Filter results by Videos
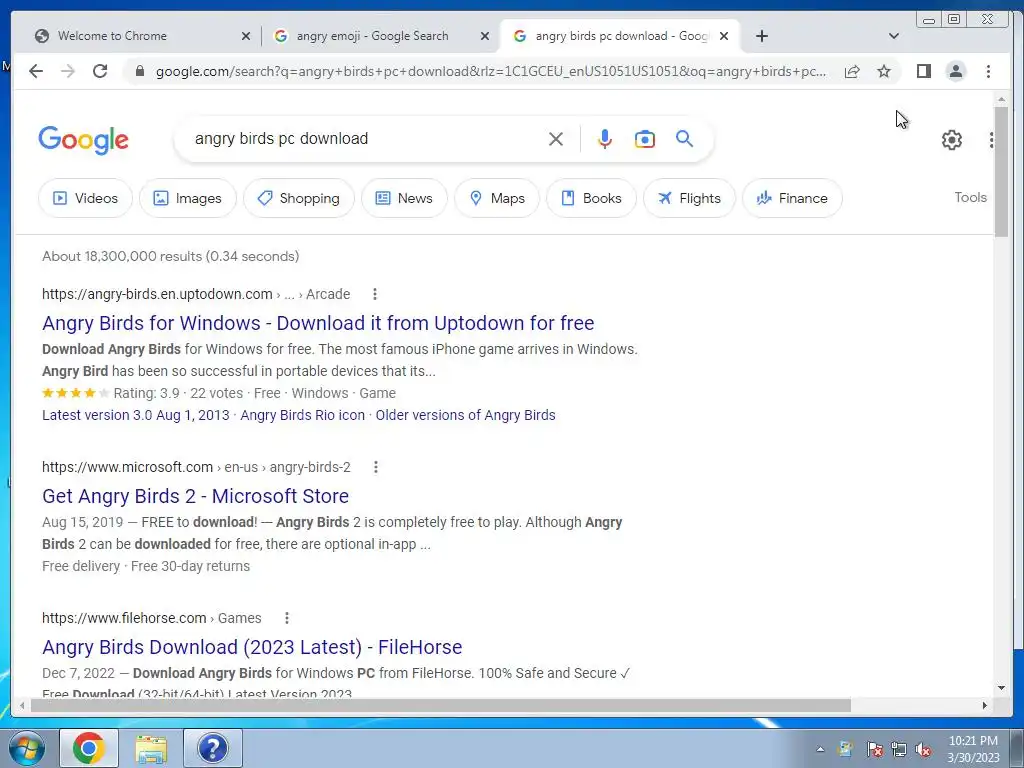Viewport: 1024px width, 768px height. 86,198
